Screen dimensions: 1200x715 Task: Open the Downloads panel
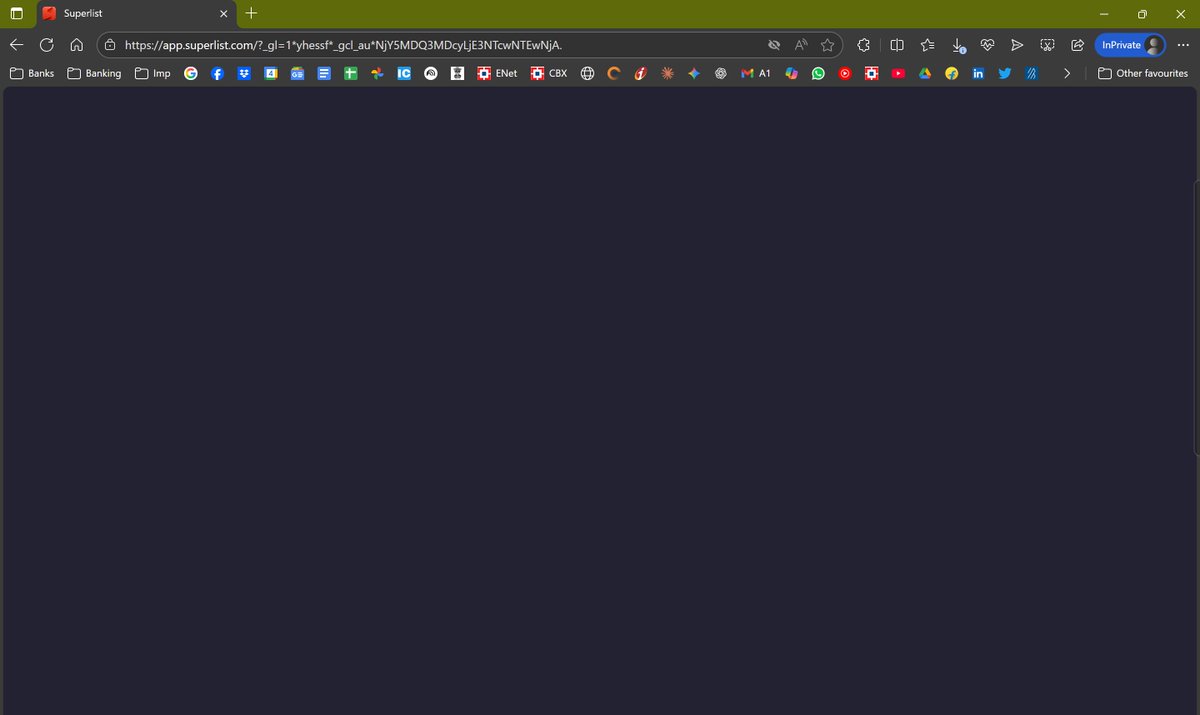point(958,45)
